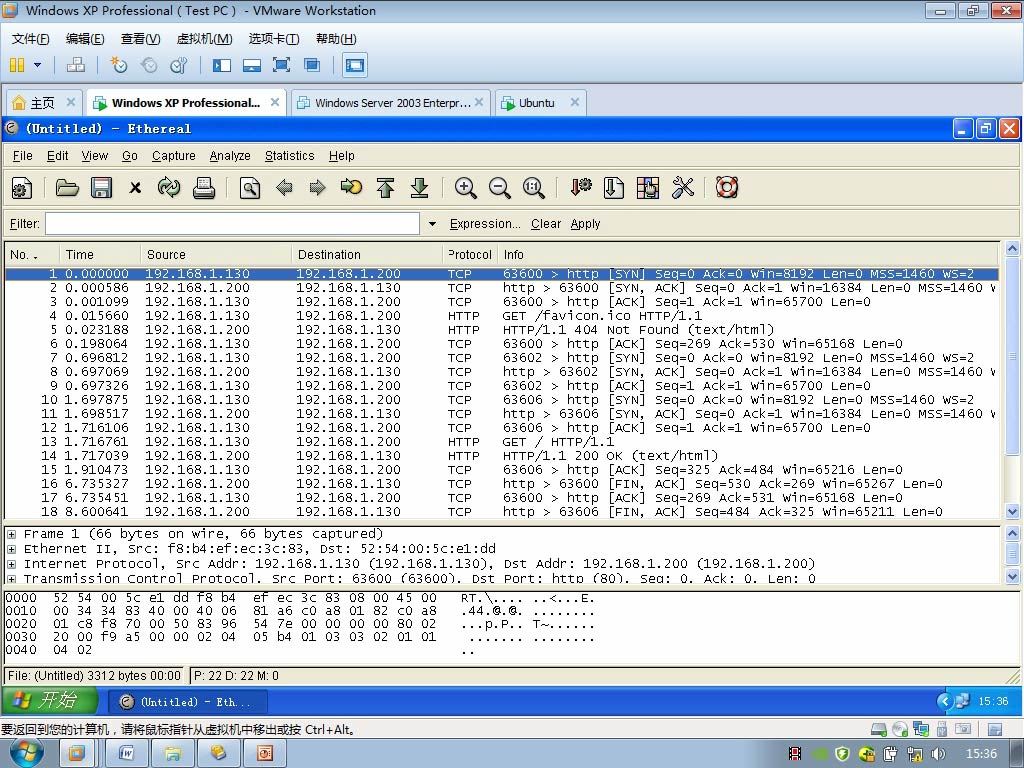Open the capture options gear icon in Ethereal
Screen dimensions: 1024x768
pyautogui.click(x=22, y=189)
